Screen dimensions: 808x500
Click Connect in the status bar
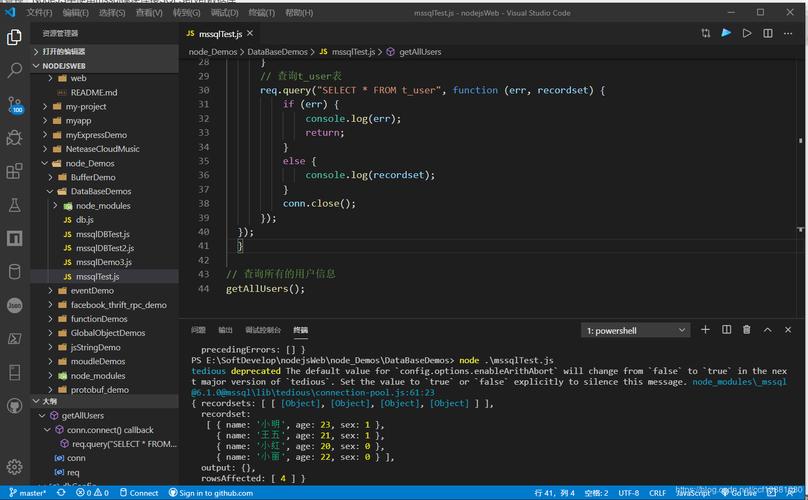(x=139, y=493)
